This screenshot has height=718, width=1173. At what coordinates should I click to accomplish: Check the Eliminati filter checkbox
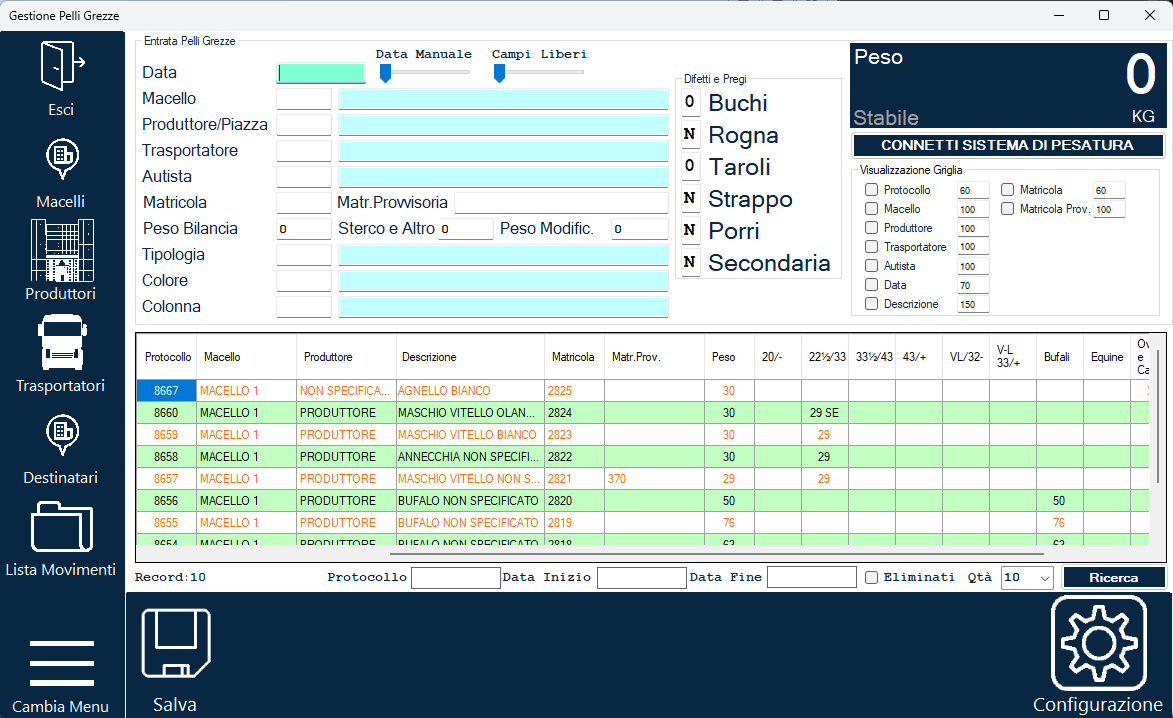pos(872,577)
